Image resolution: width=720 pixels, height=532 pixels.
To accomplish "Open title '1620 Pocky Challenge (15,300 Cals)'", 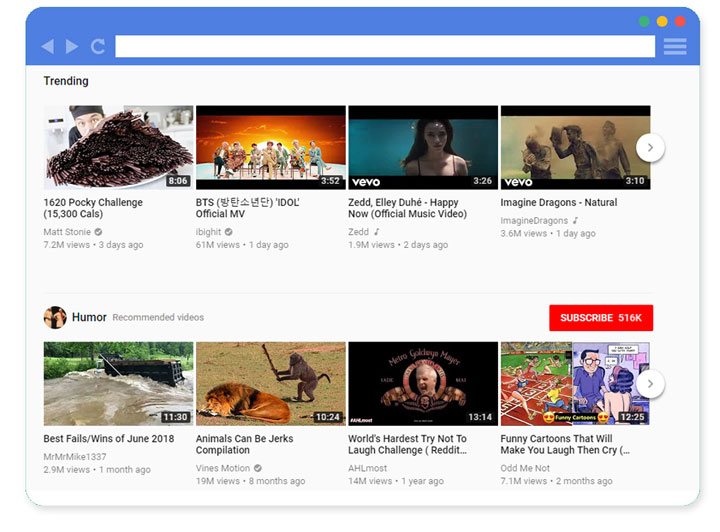I will [x=93, y=208].
